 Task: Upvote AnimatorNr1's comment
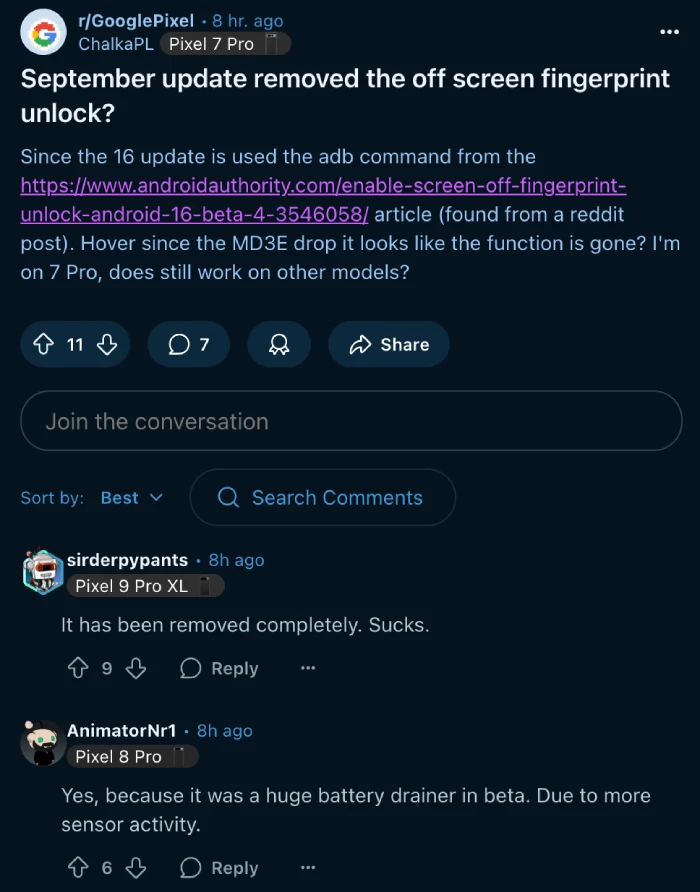tap(78, 868)
